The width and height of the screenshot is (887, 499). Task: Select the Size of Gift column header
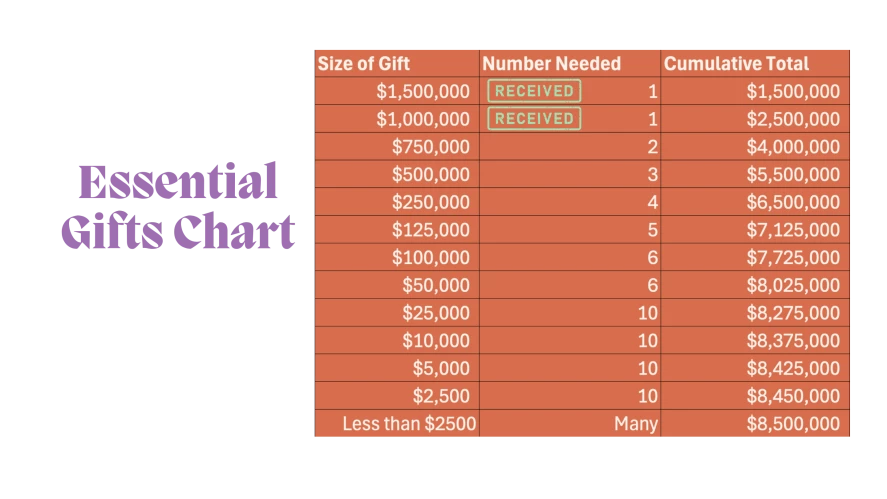364,63
